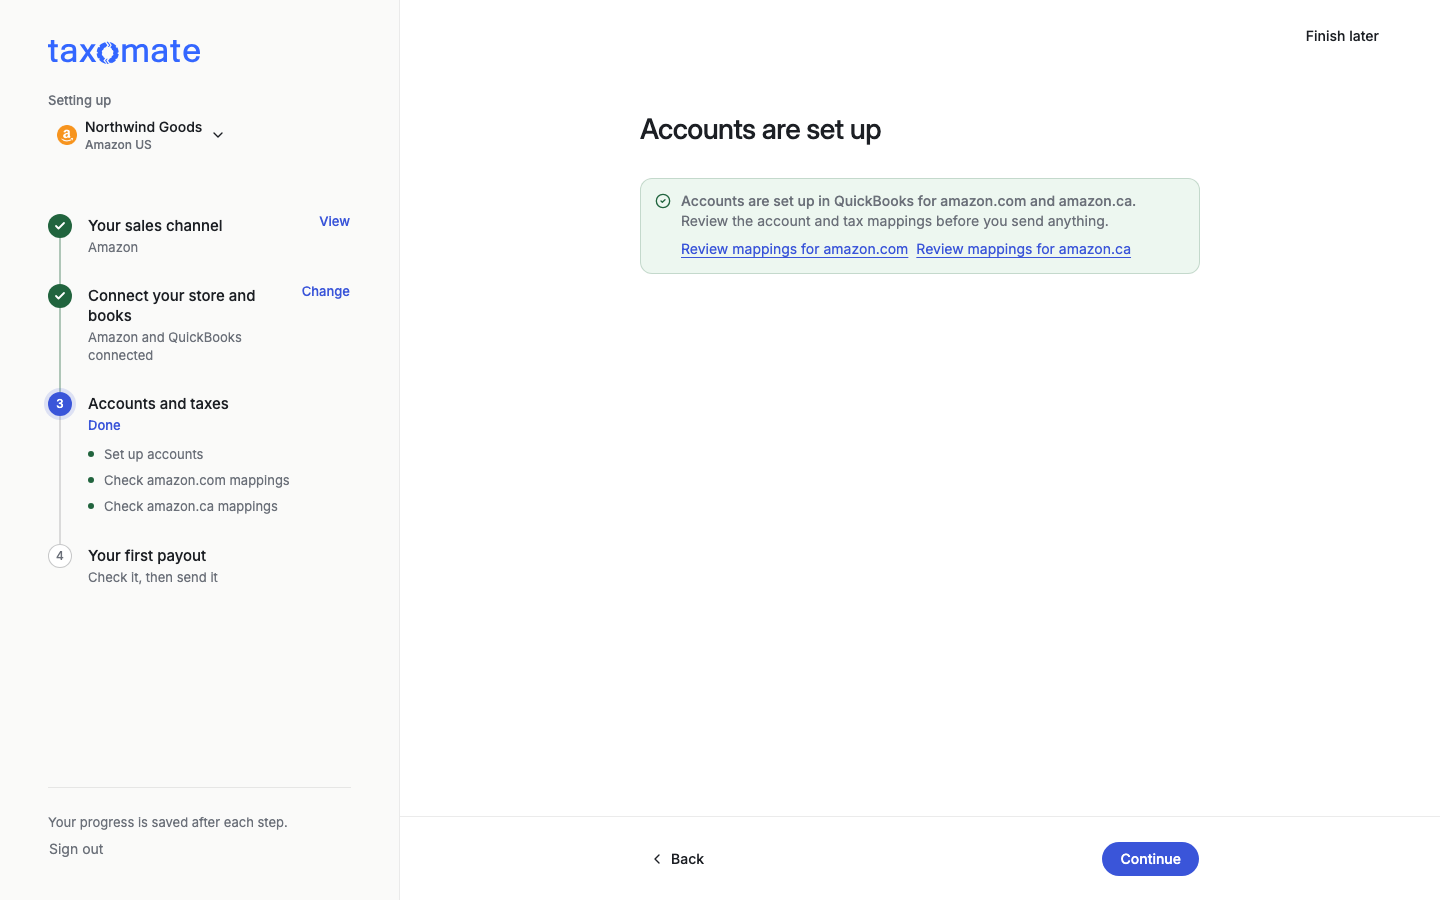1440x900 pixels.
Task: Click Change for store and books connection
Action: tap(326, 292)
